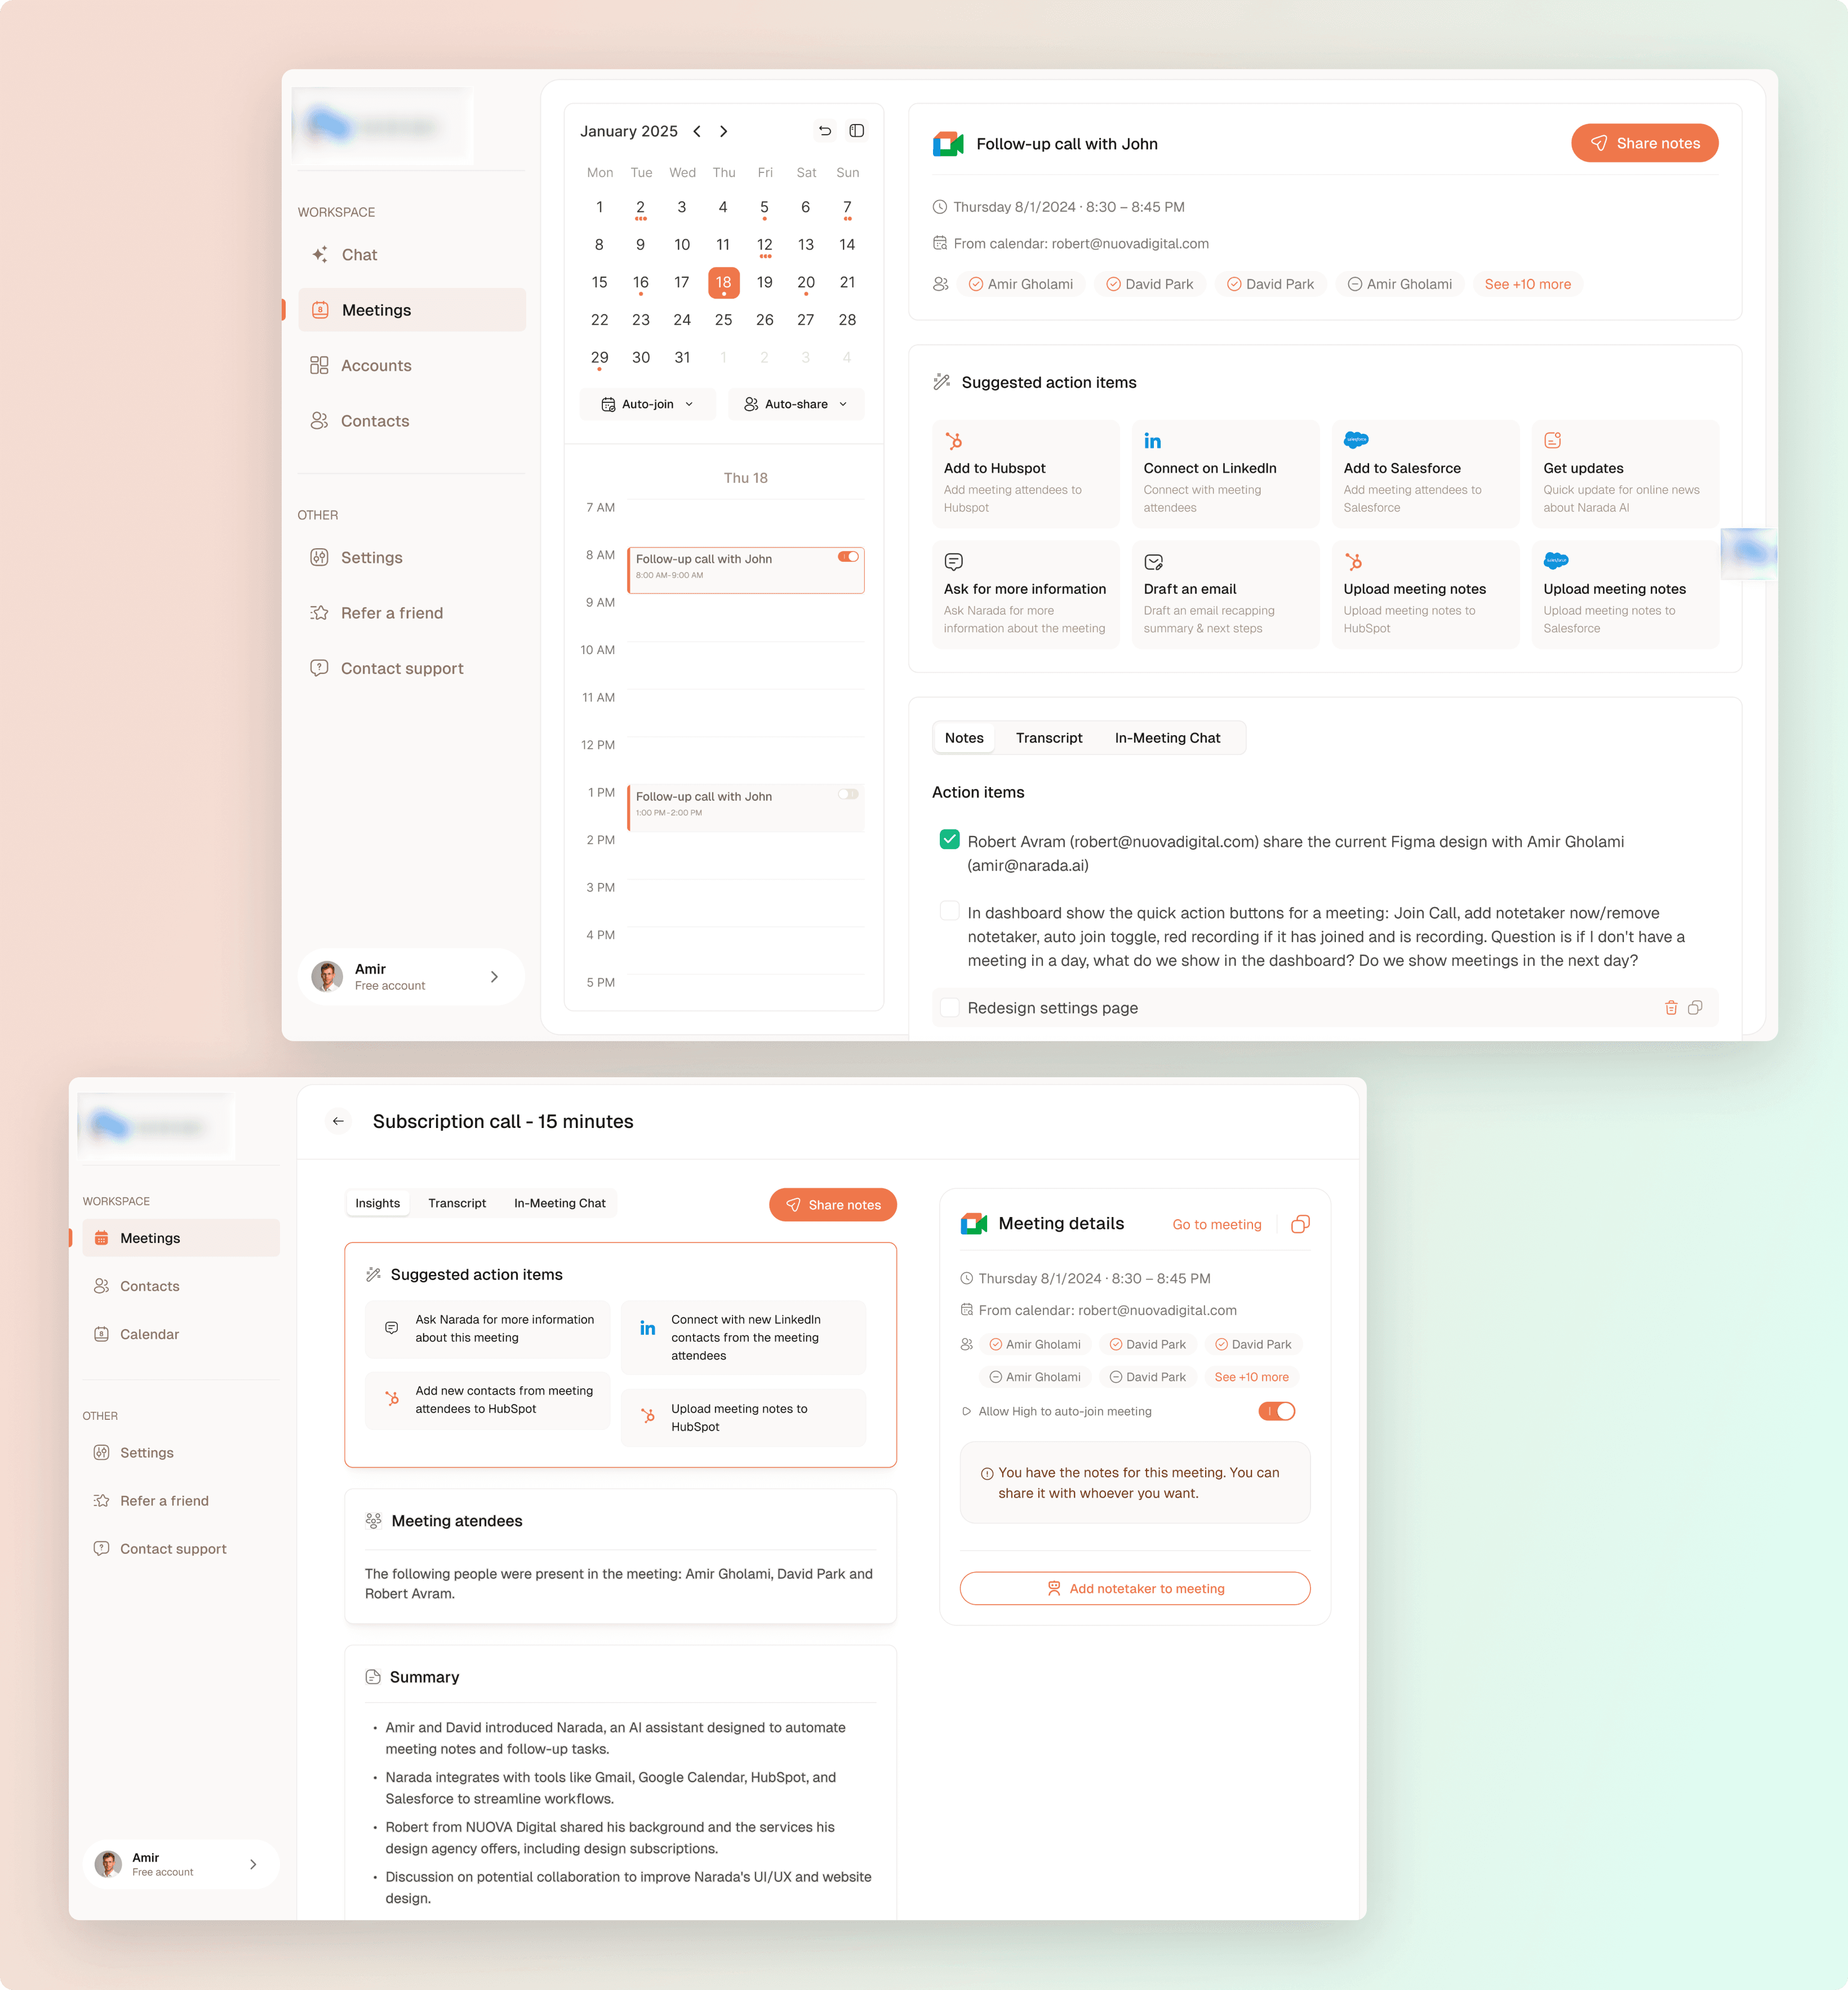Open Settings in bottom window sidebar

tap(181, 1453)
